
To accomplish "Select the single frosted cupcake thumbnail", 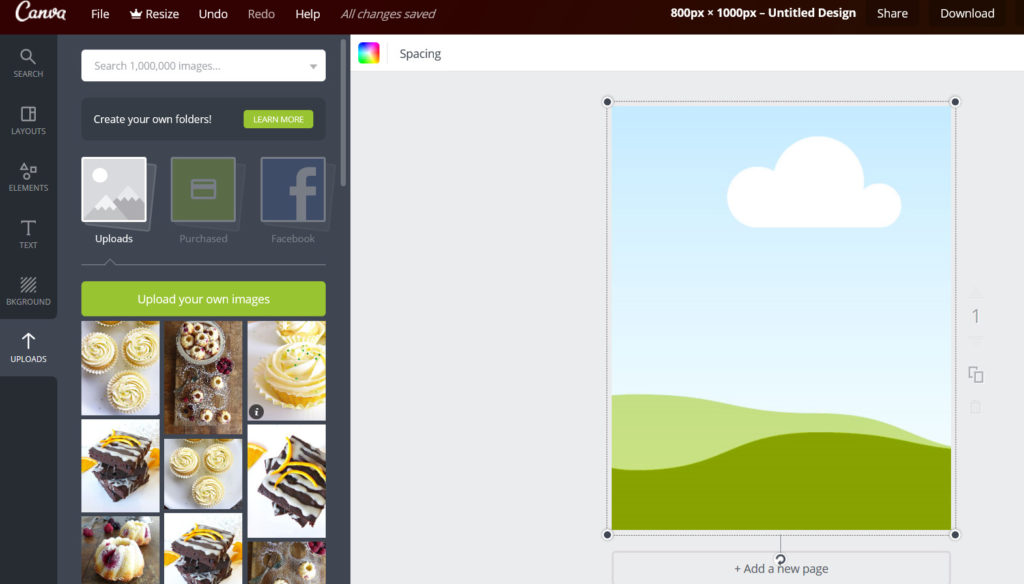I will click(x=287, y=370).
